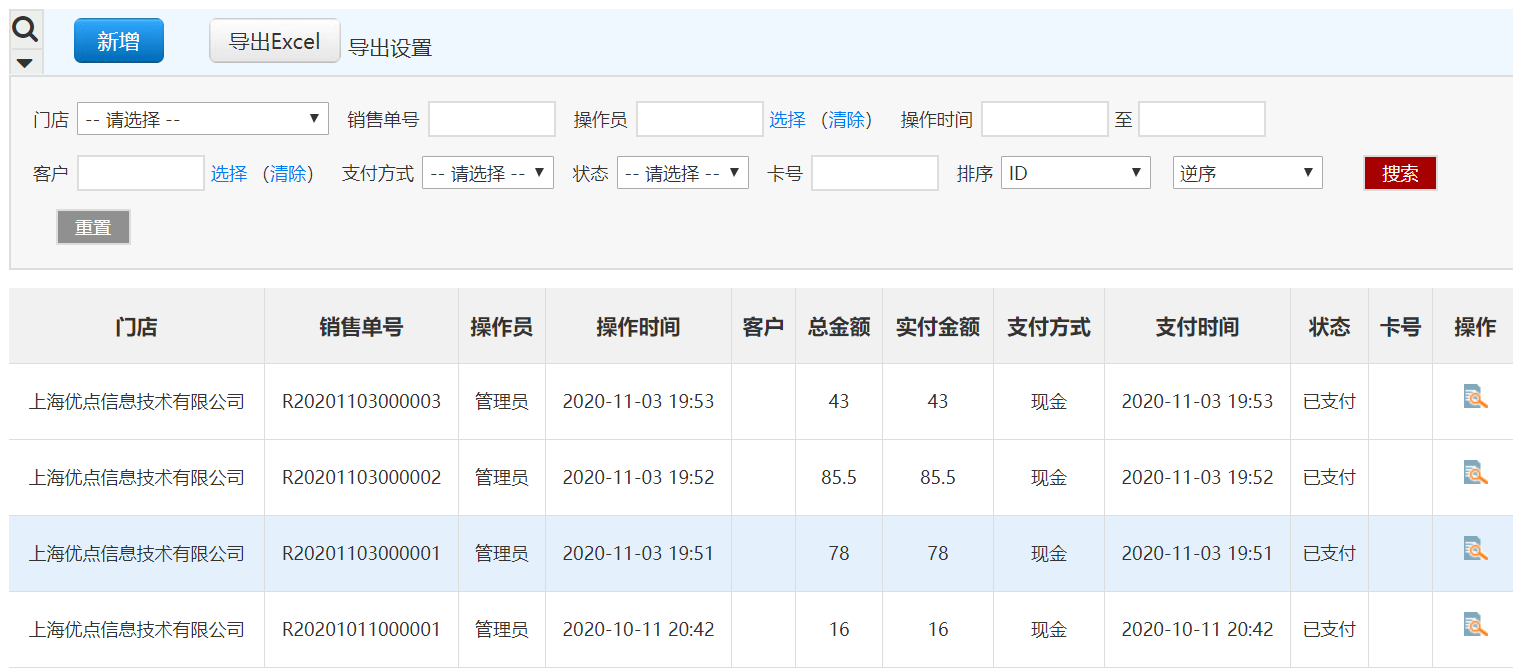Screen dimensions: 1513x670
Task: Click the 实付金额 column header
Action: click(938, 326)
